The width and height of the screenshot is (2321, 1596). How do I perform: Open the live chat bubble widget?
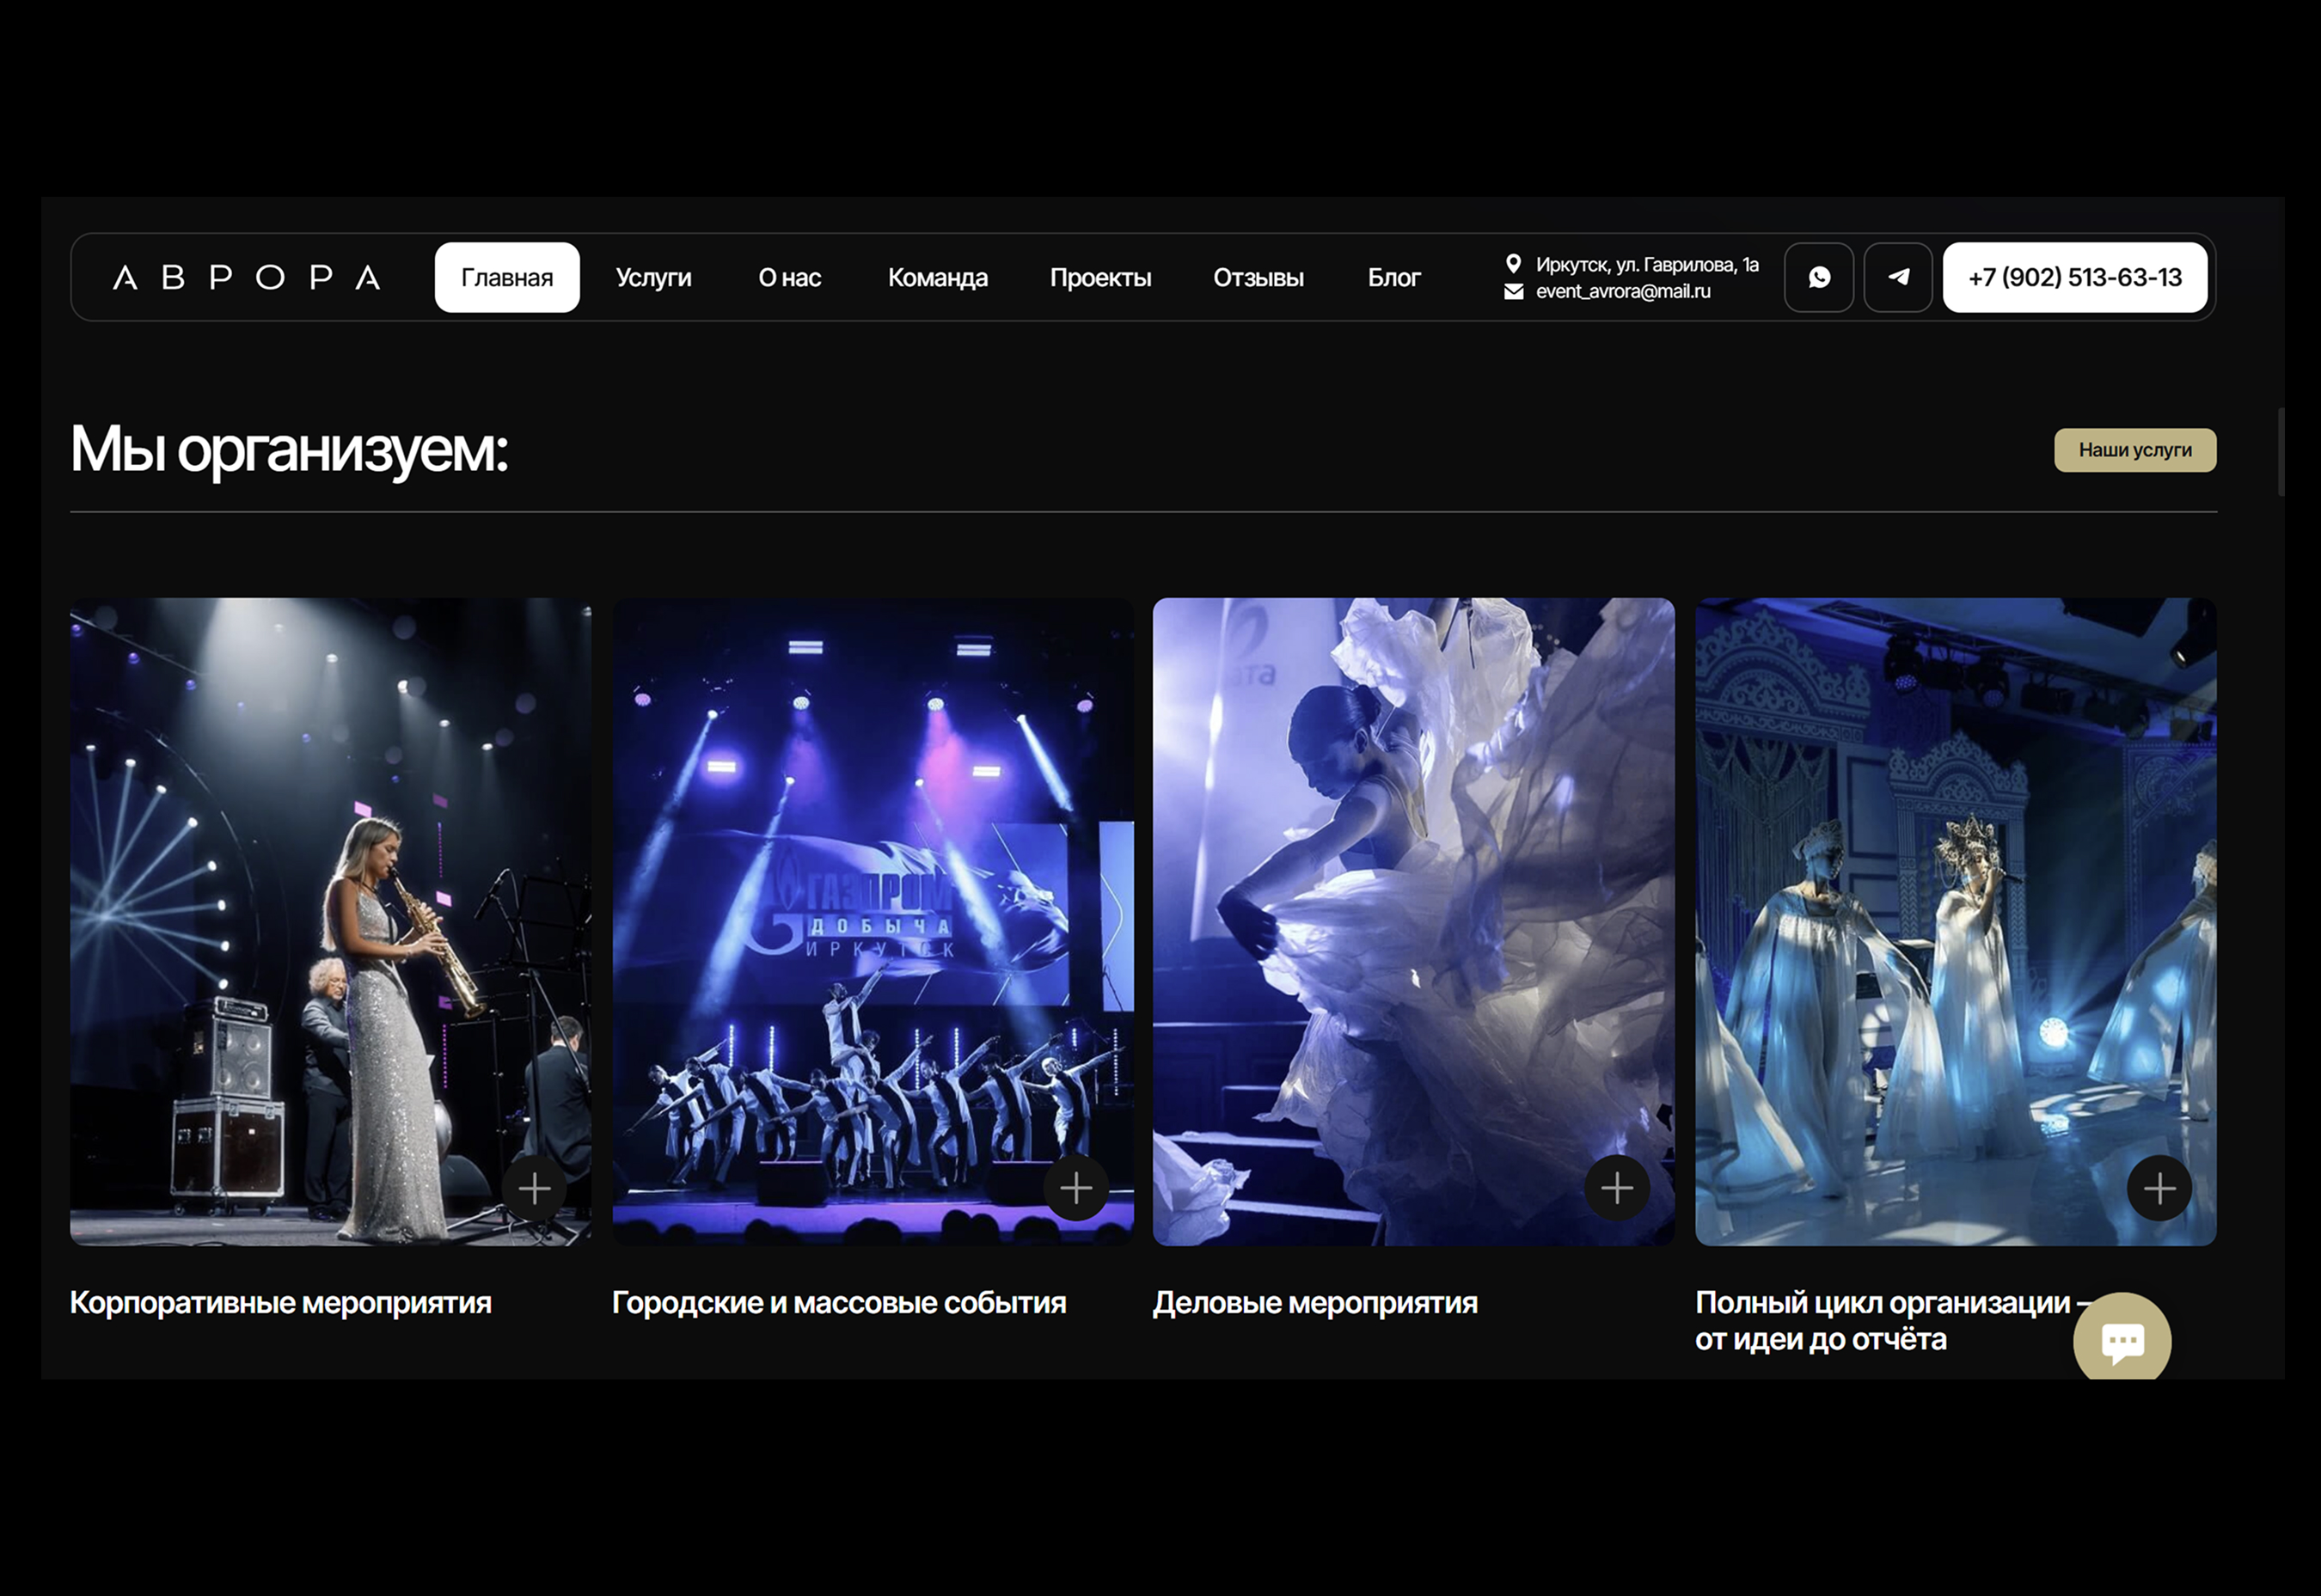point(2121,1340)
